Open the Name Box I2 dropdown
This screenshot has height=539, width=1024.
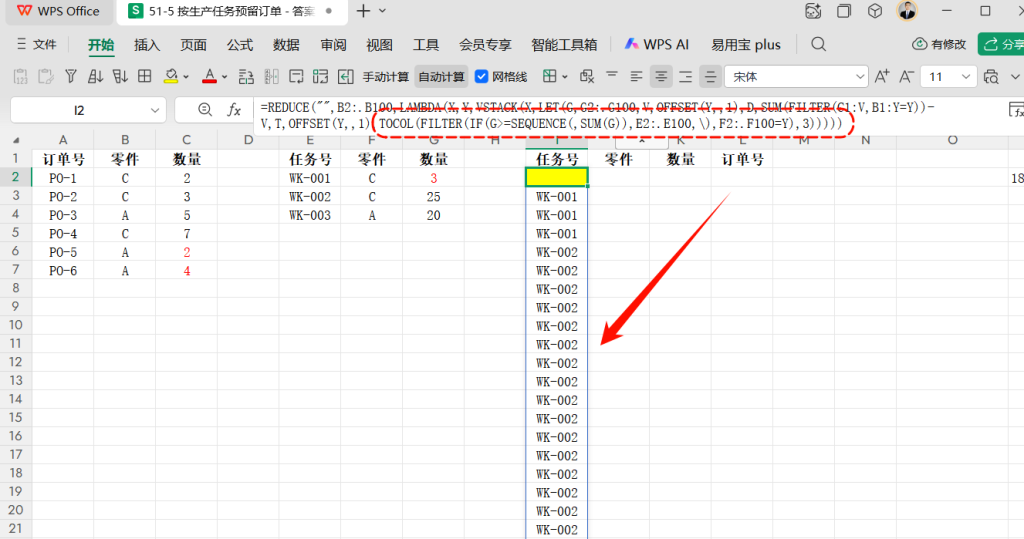pos(155,110)
